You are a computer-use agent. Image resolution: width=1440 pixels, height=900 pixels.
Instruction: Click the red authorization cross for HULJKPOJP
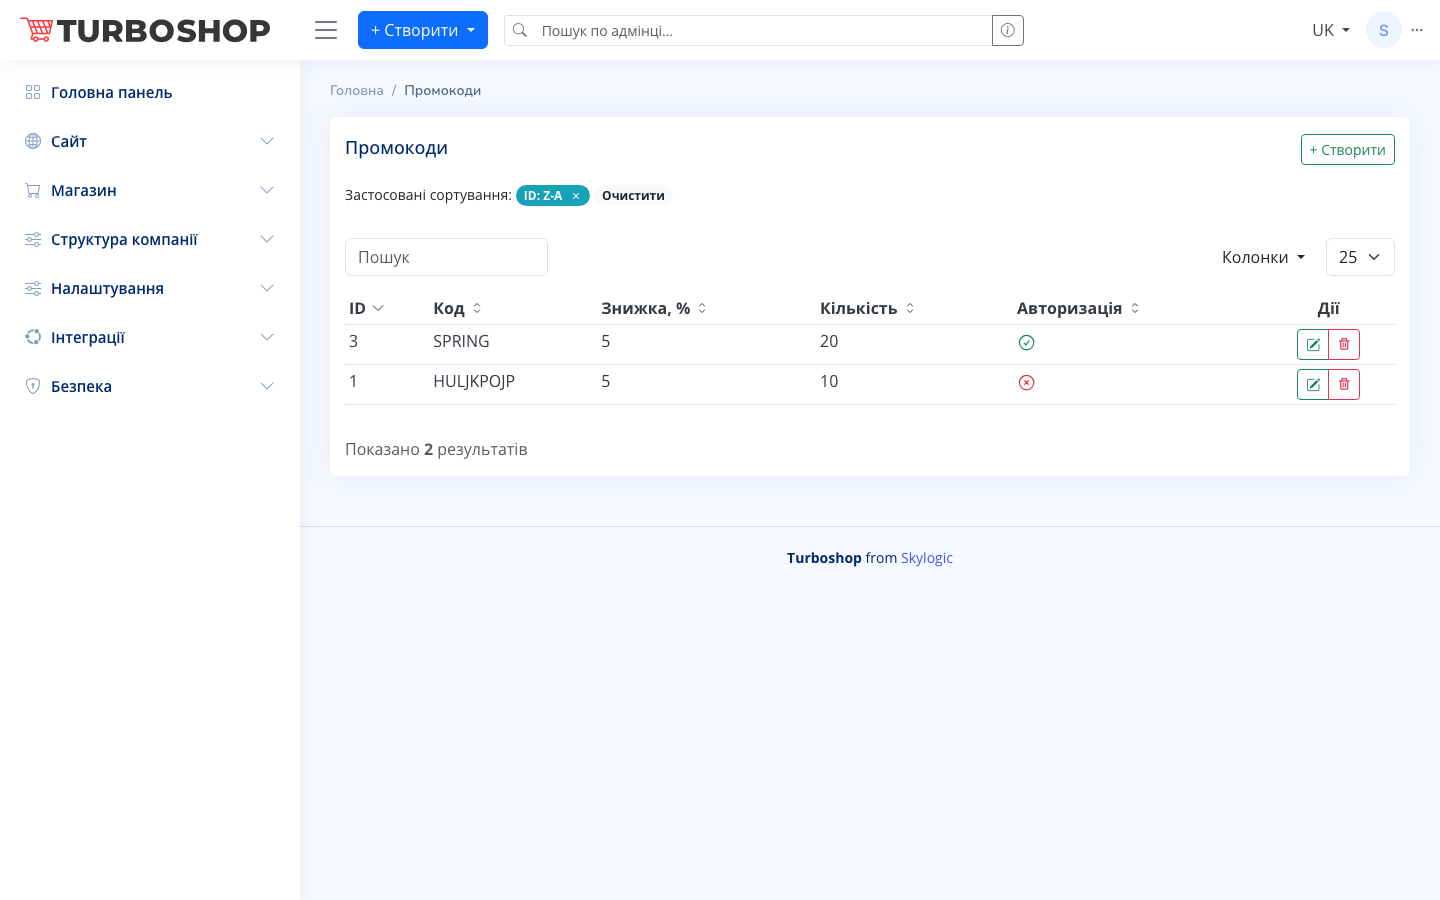(x=1026, y=382)
